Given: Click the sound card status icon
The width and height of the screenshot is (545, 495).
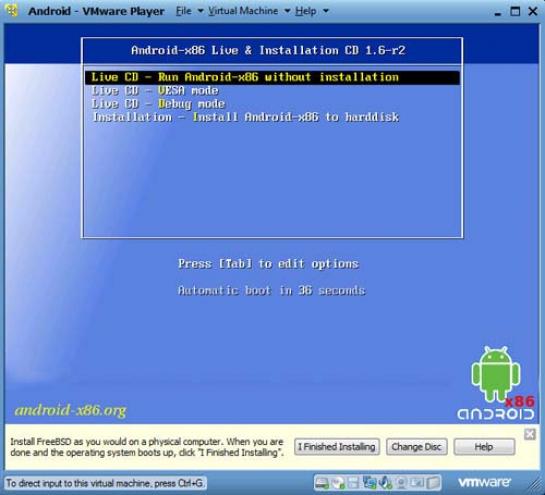Looking at the screenshot, I should [x=385, y=482].
